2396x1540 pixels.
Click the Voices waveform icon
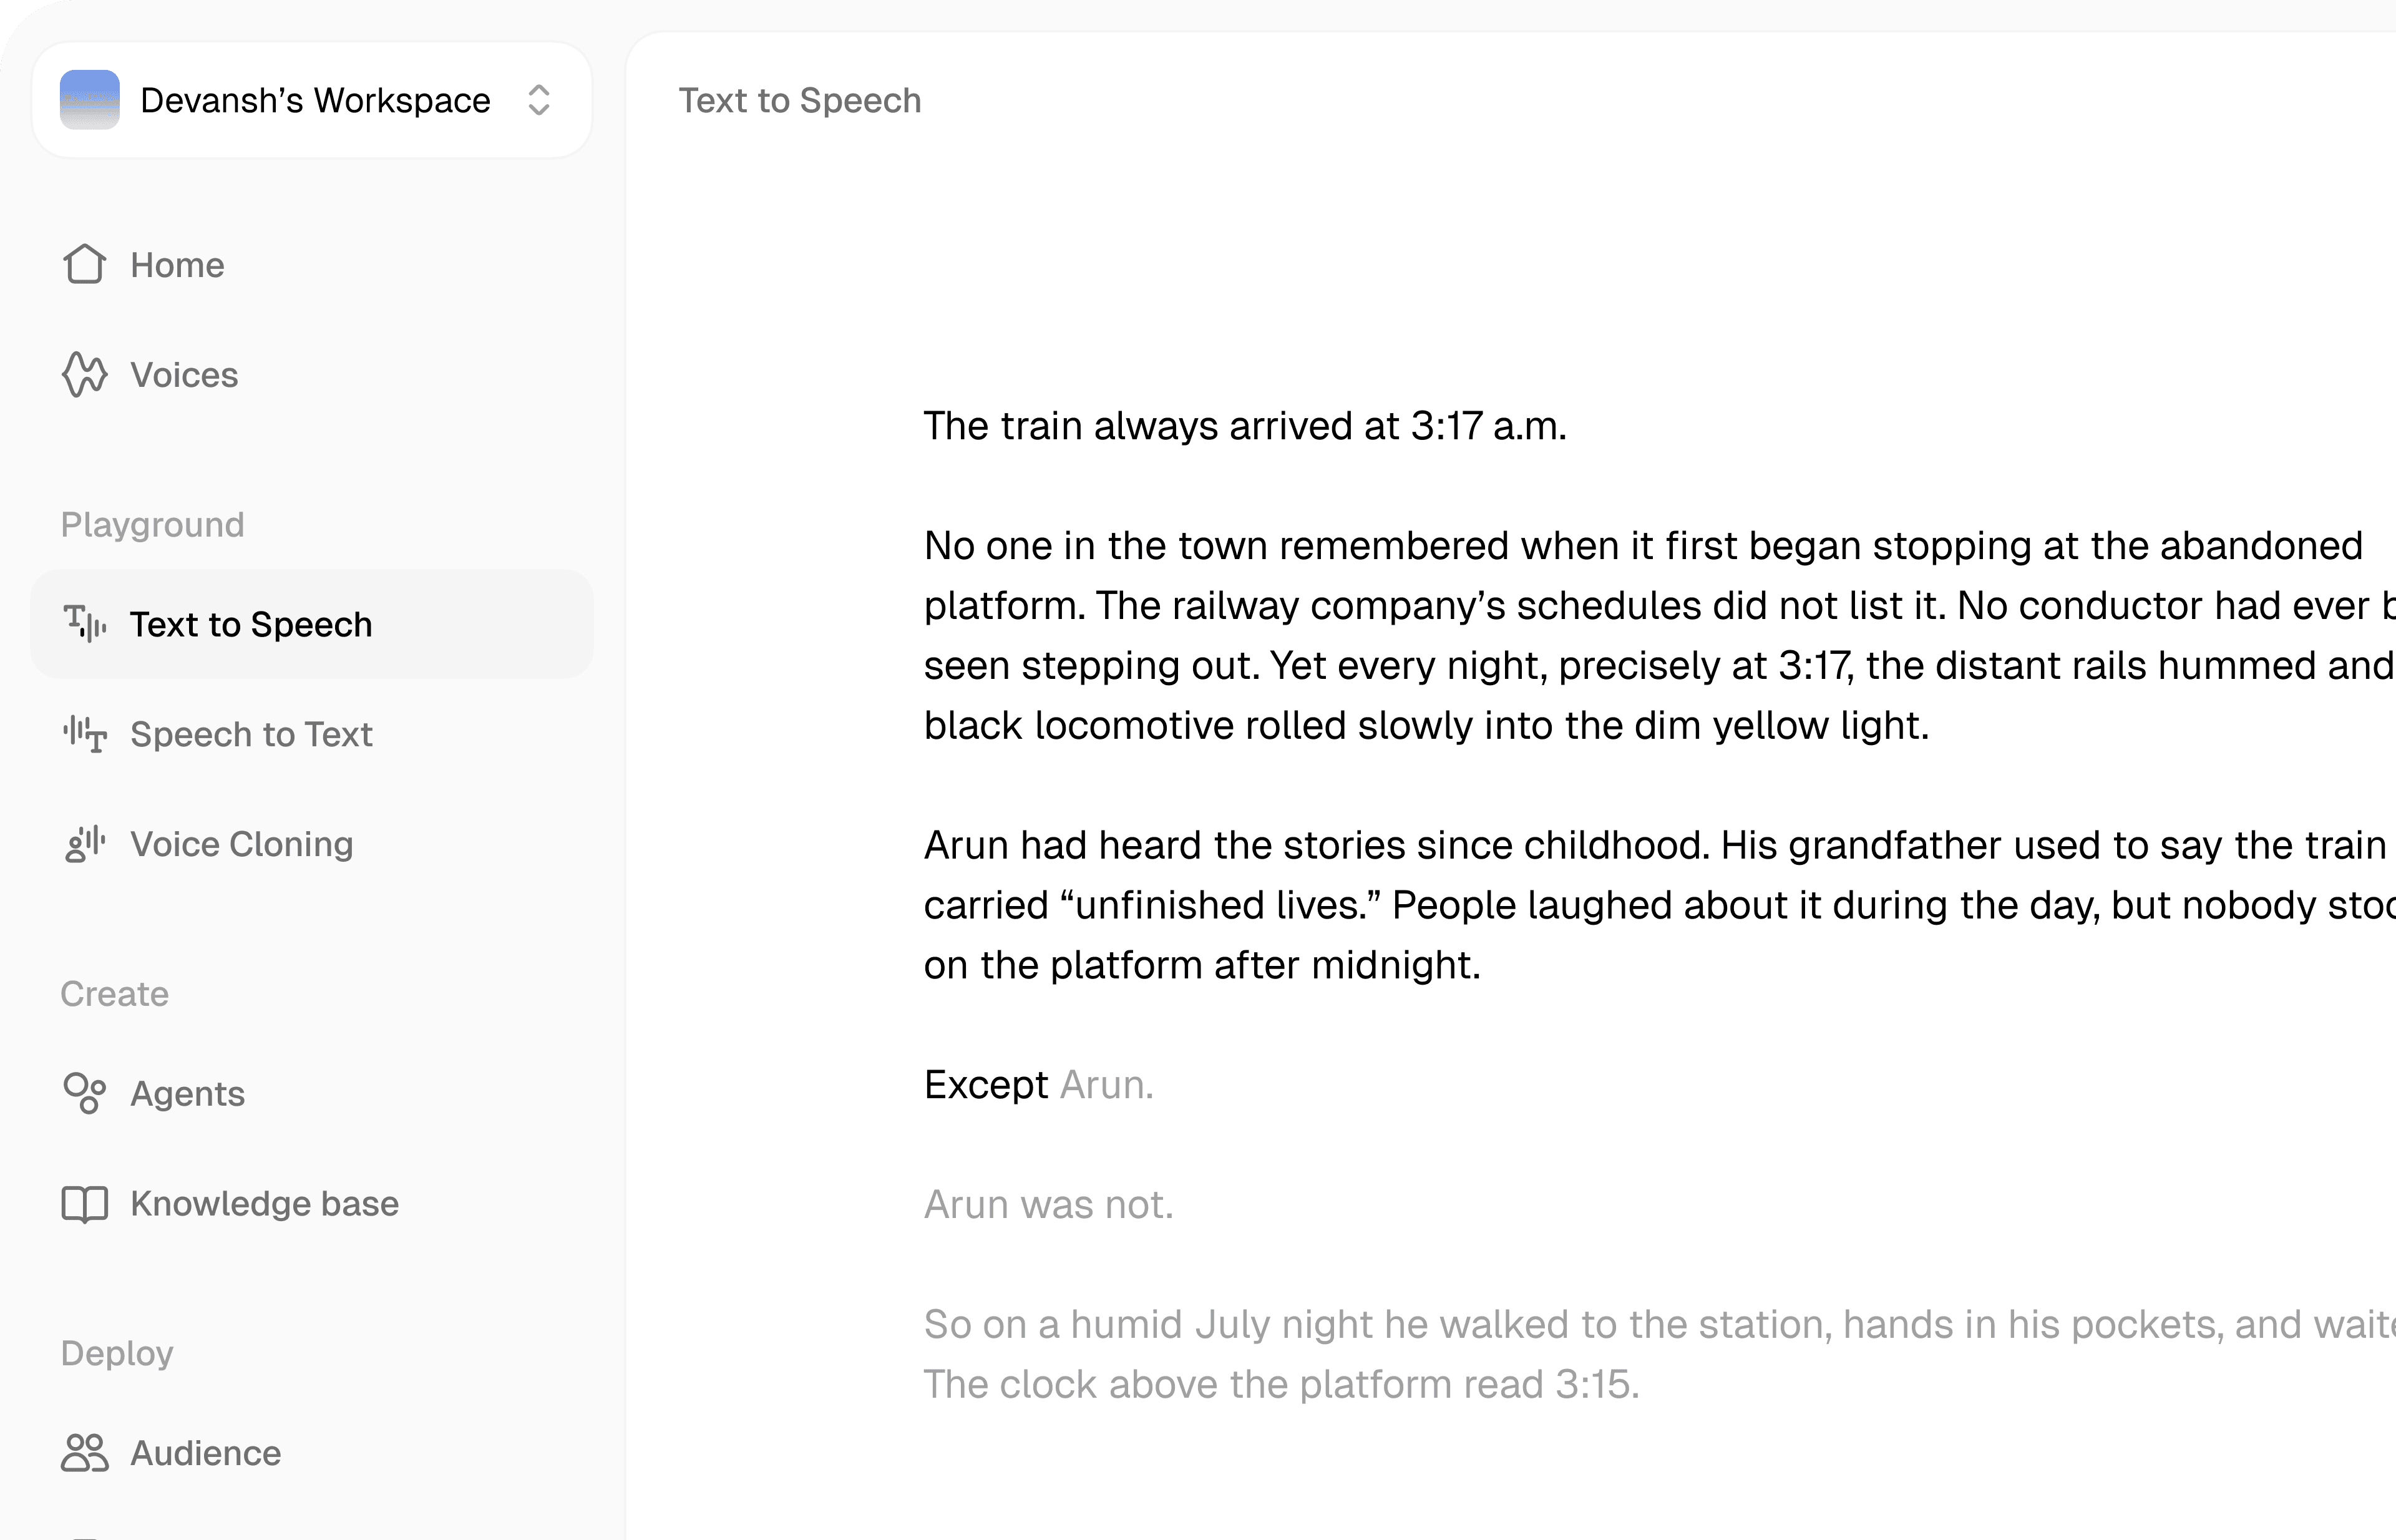pyautogui.click(x=84, y=375)
